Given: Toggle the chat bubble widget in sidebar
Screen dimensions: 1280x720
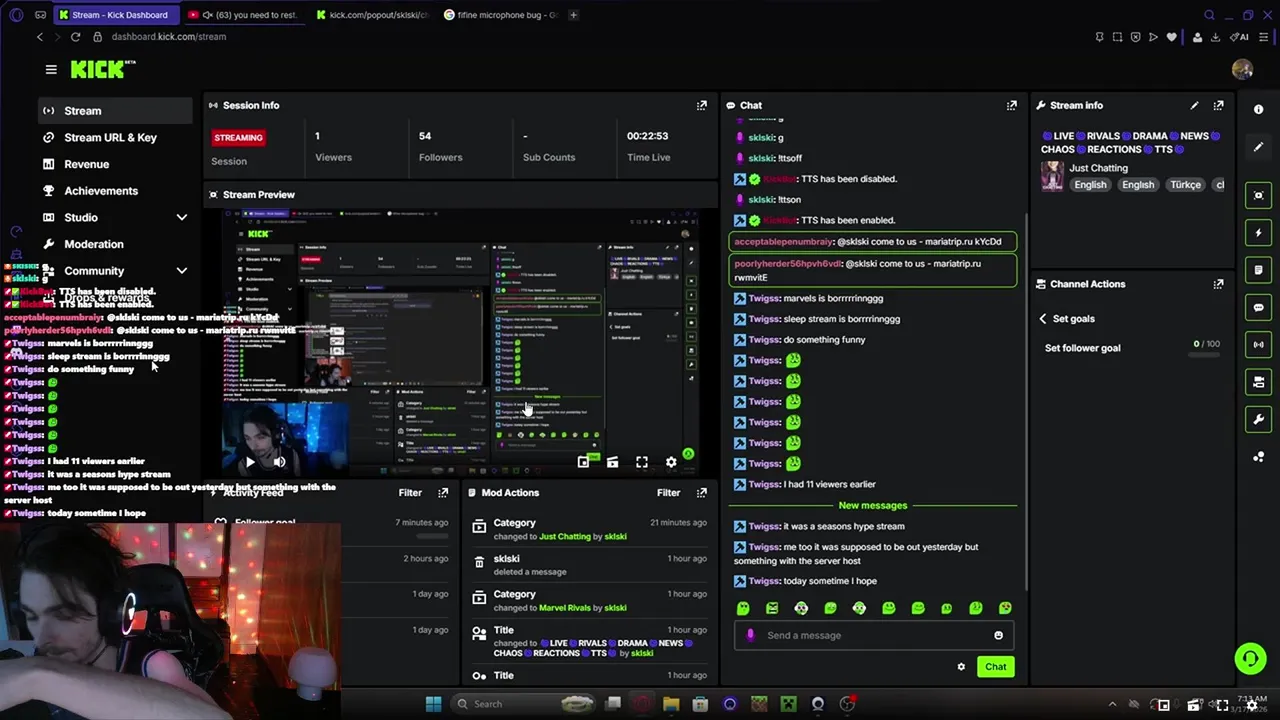Looking at the screenshot, I should [x=1259, y=307].
